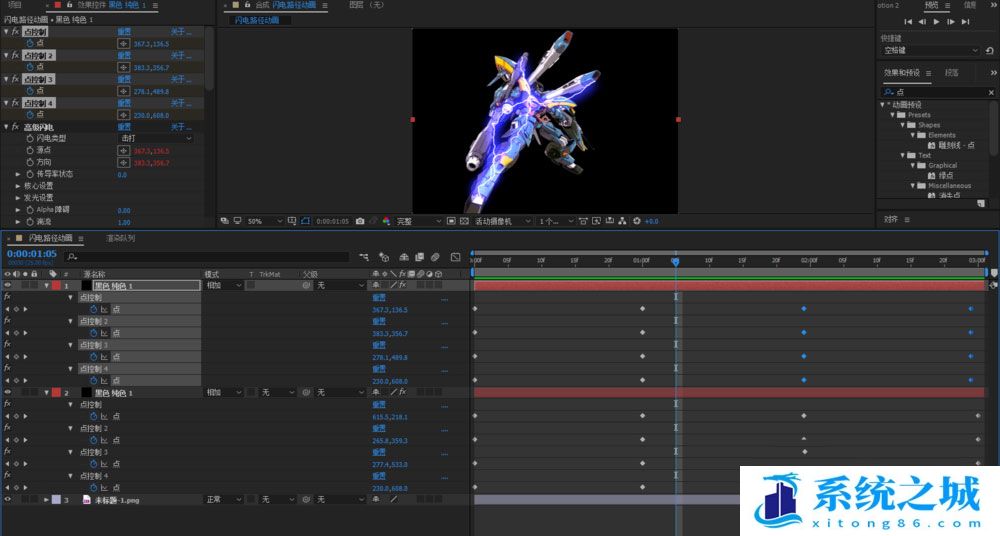Toggle stopwatch for Alpha 障碍 property
1000x536 pixels.
coord(29,210)
